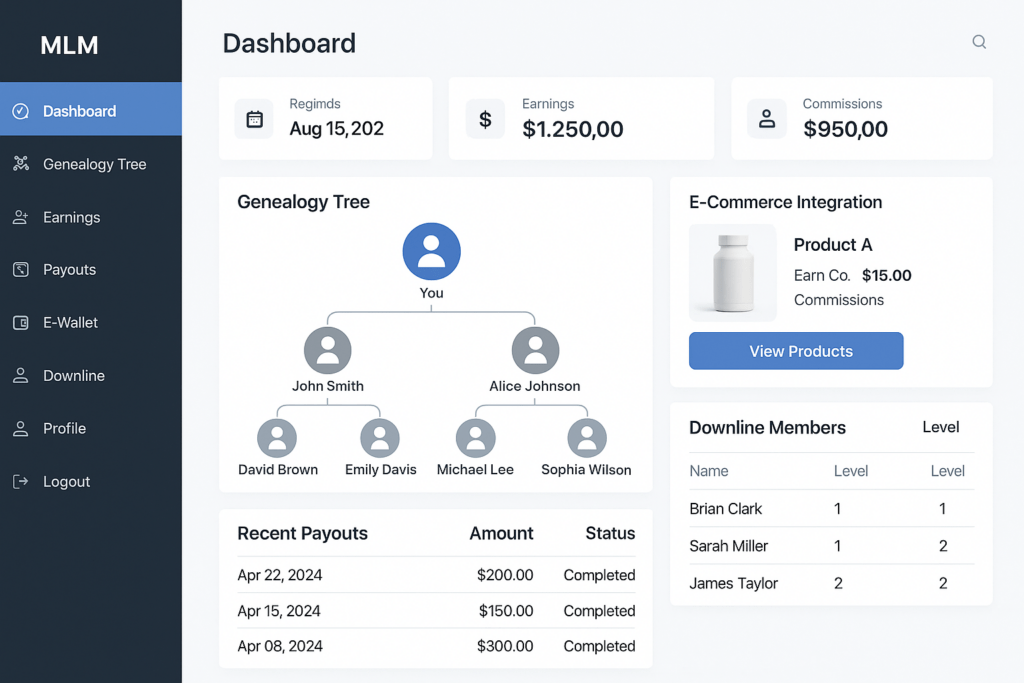The image size is (1024, 683).
Task: Click the Status column header in payouts
Action: (610, 534)
